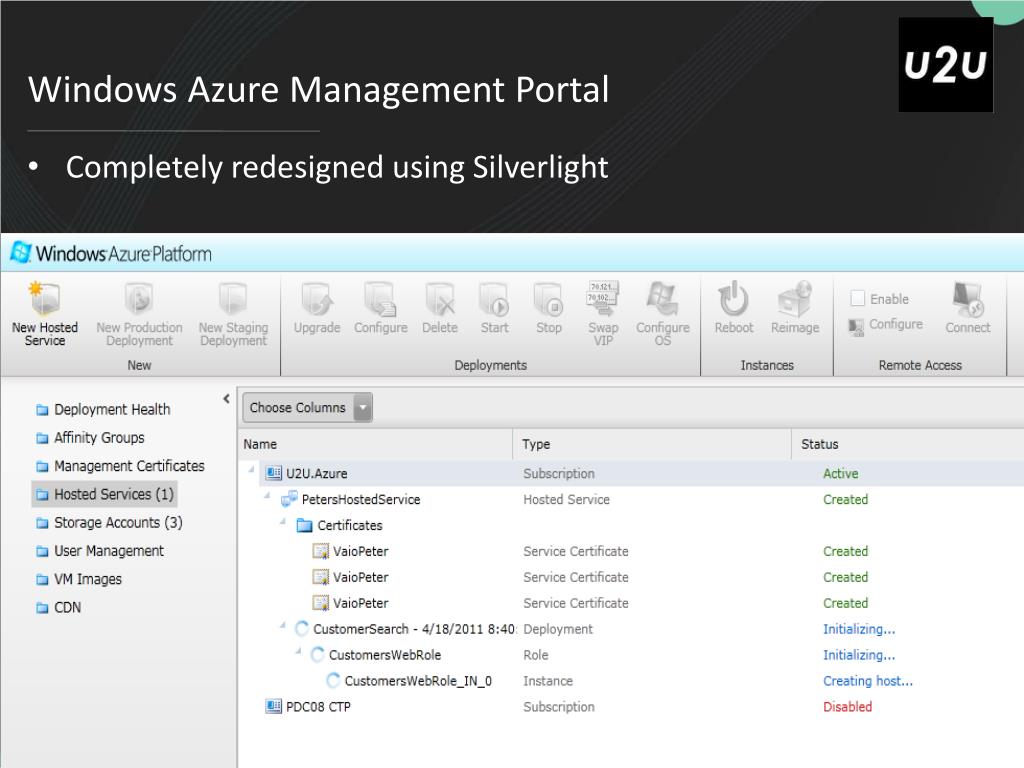
Task: Click the Upgrade deployment icon
Action: tap(317, 299)
